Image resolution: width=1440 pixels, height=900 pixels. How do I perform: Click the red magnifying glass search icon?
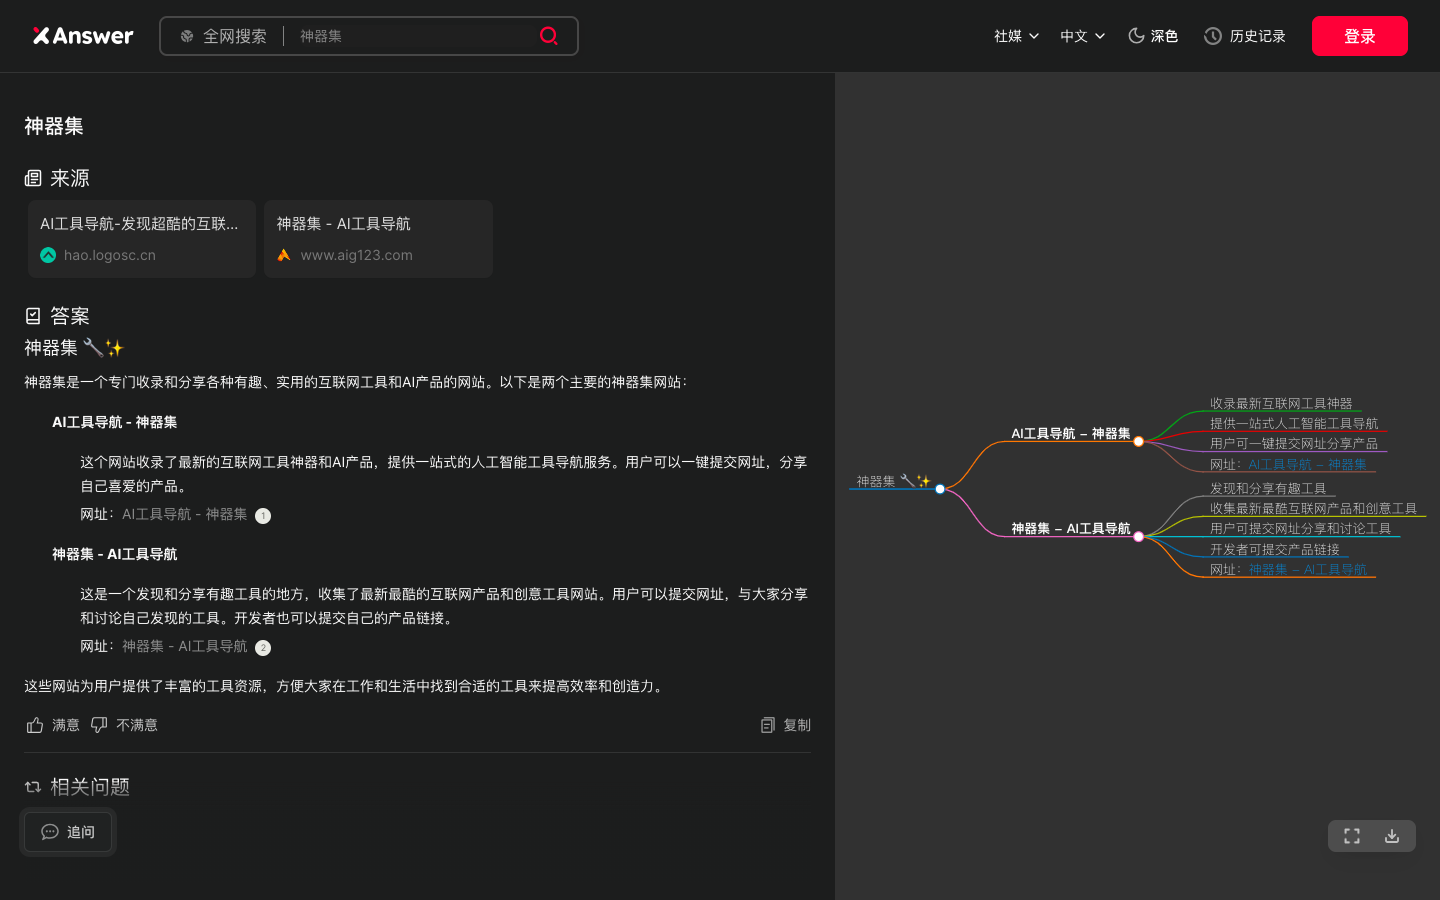click(549, 36)
